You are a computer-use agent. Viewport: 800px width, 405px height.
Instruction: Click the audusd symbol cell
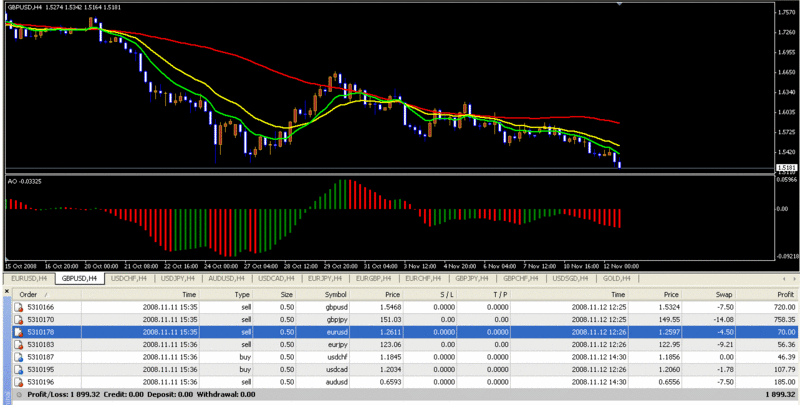coord(337,382)
